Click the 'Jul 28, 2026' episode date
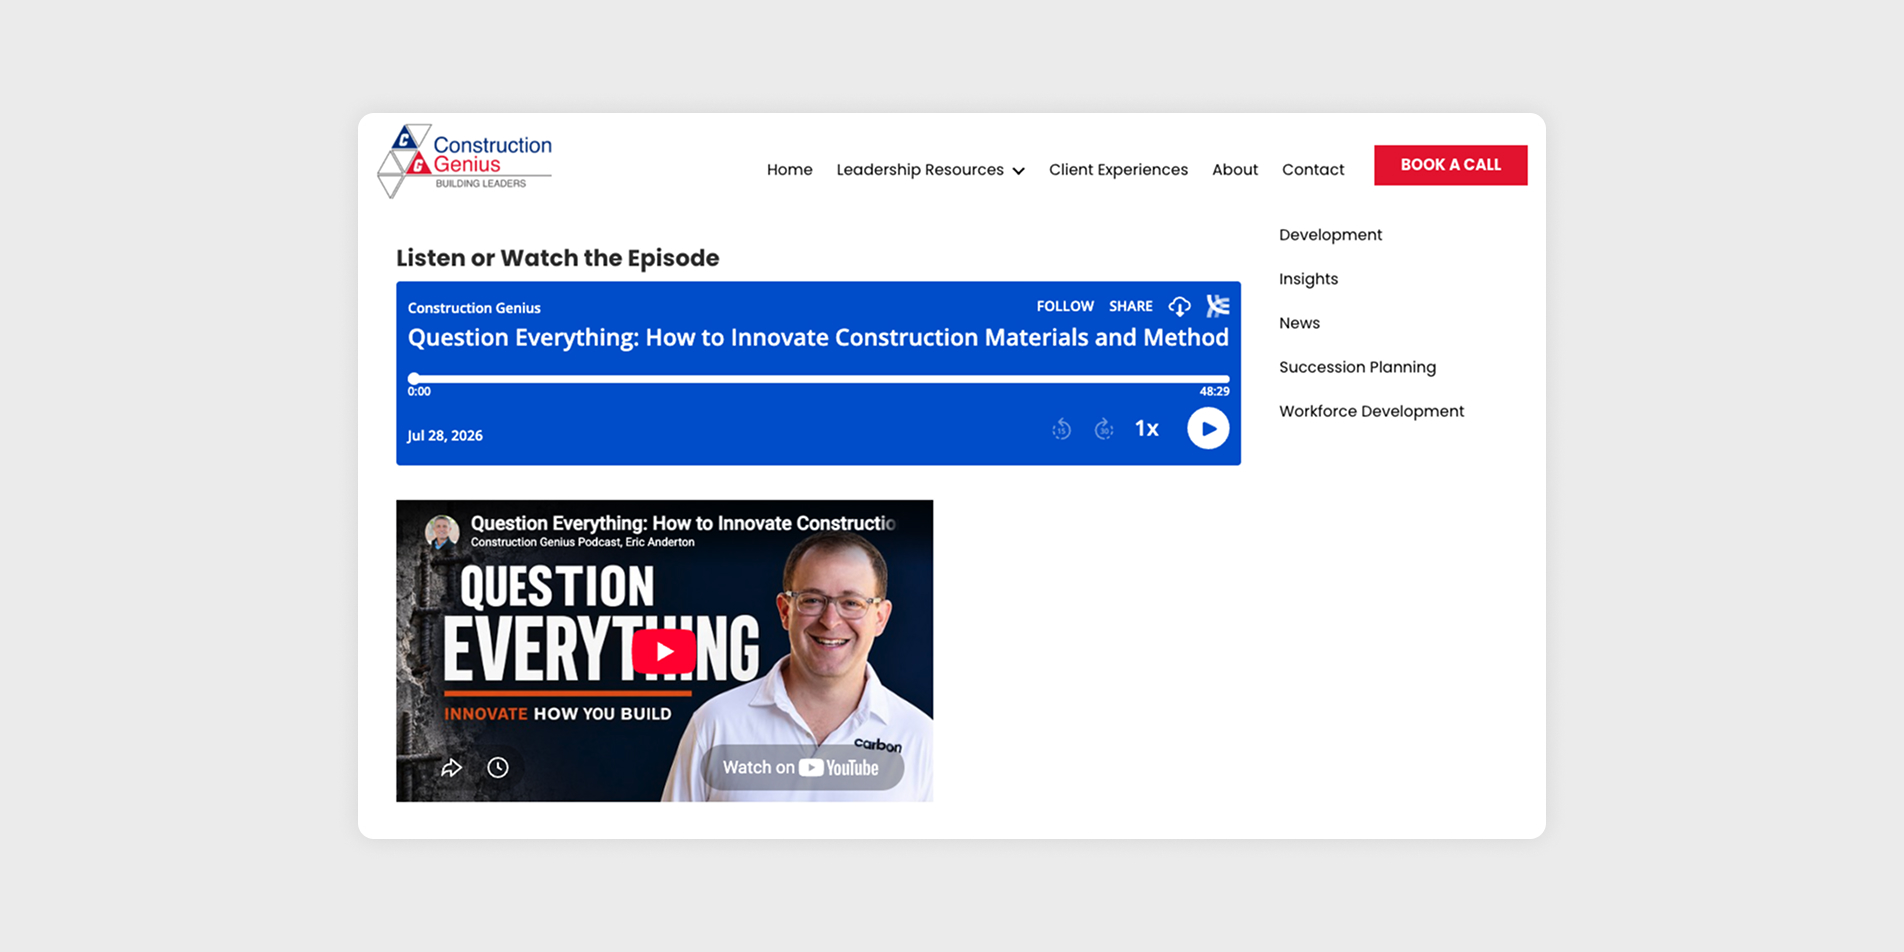This screenshot has height=952, width=1904. [445, 436]
